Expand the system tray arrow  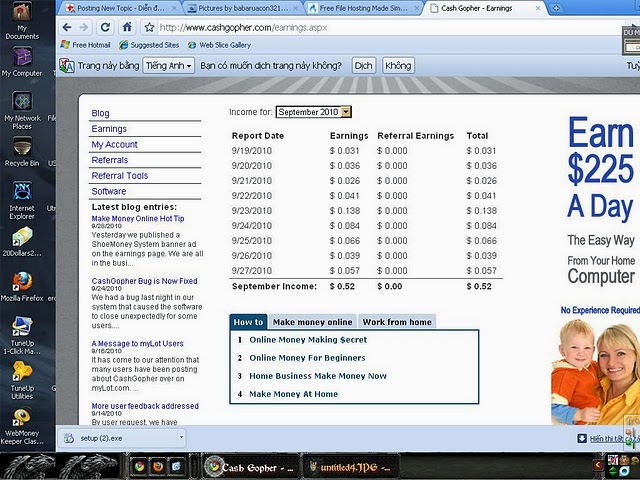point(598,464)
